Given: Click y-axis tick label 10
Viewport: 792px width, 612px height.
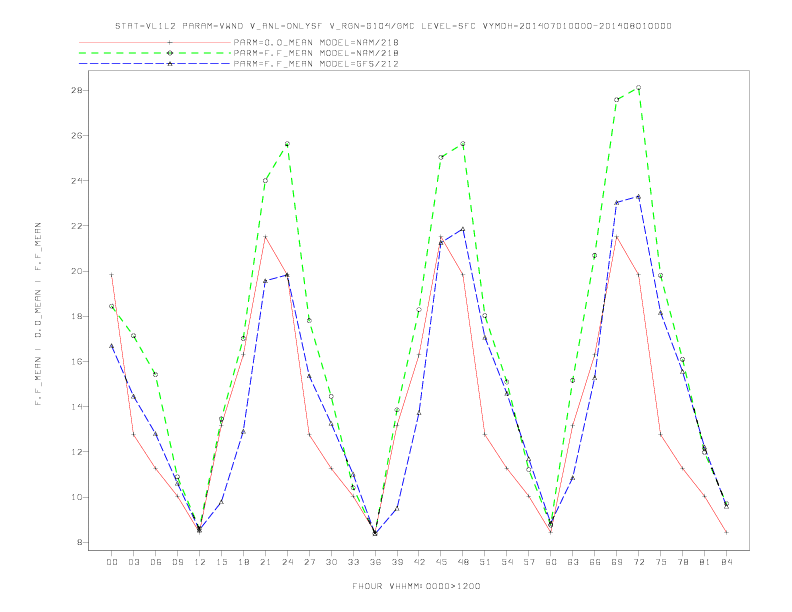Looking at the screenshot, I should point(77,497).
